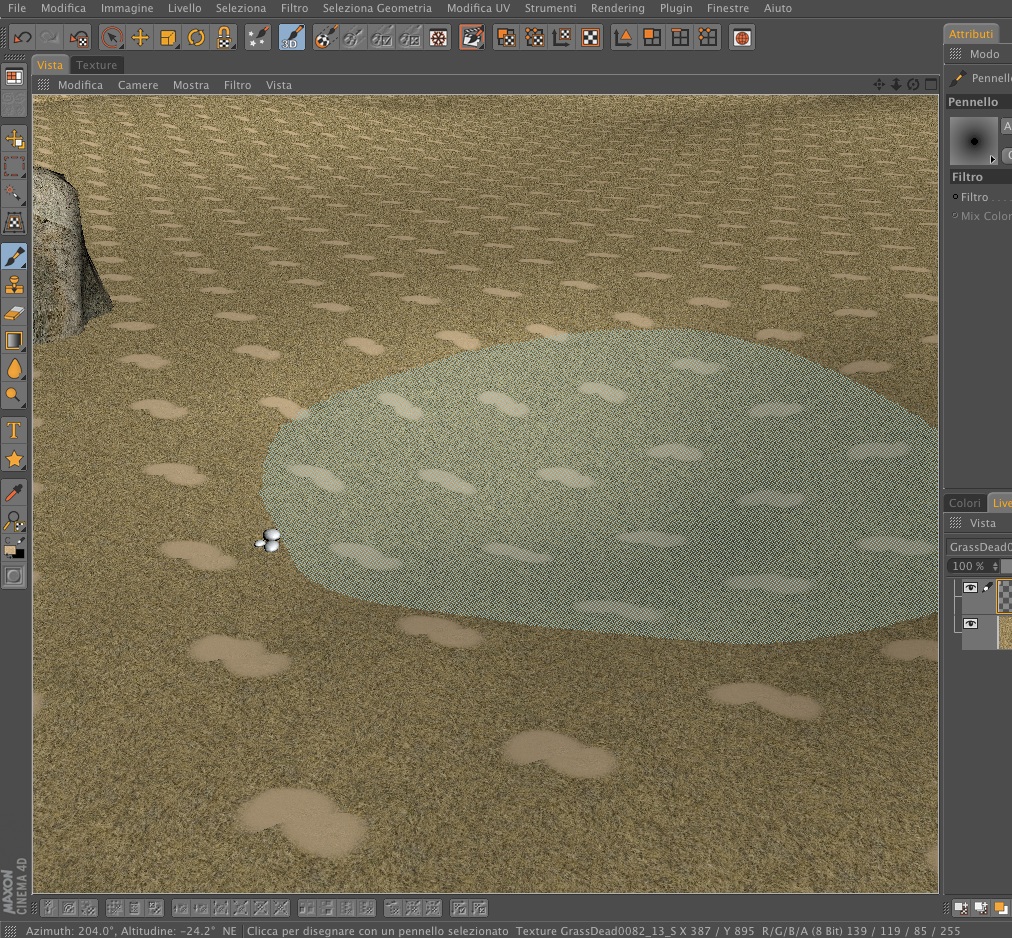Select the Eyedropper color picker tool
Viewport: 1012px width, 938px height.
click(14, 493)
